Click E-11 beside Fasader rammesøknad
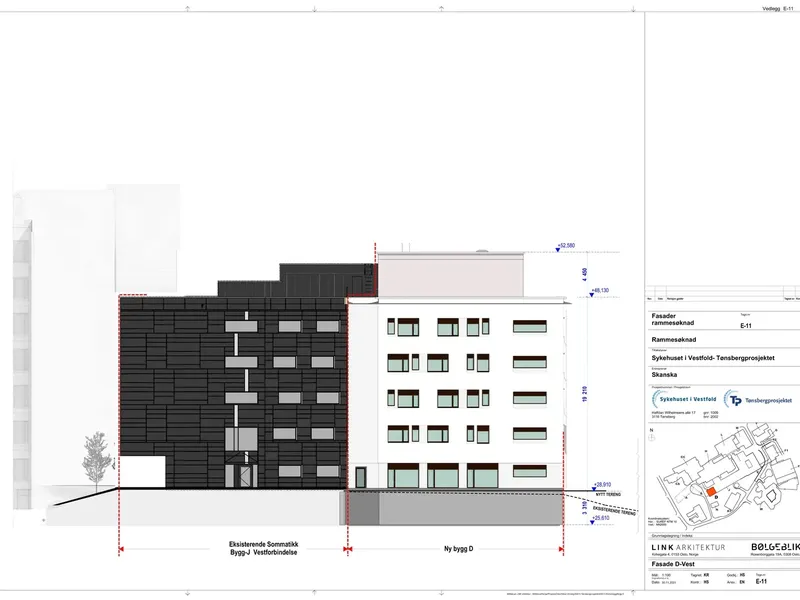The height and width of the screenshot is (600, 800). click(746, 326)
